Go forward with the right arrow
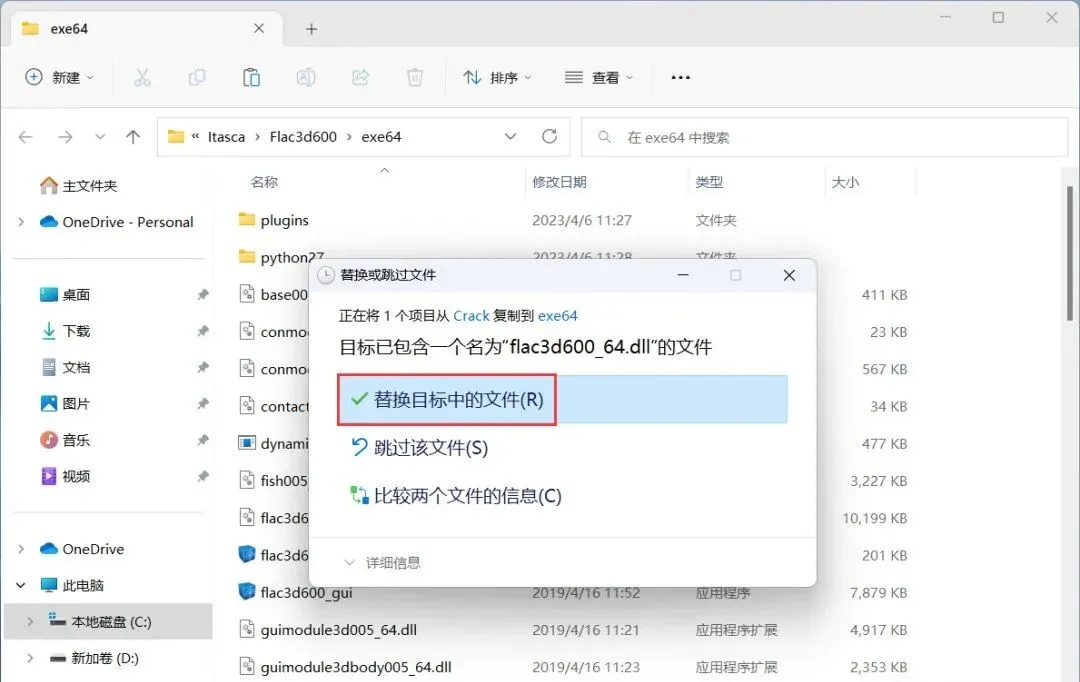Screen dimensions: 1080x682 tap(65, 137)
